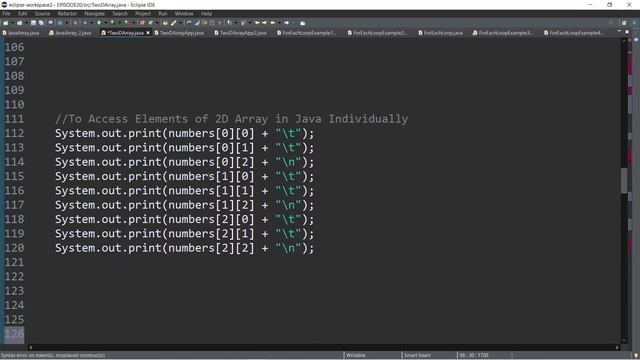Toggle Mark Occurrences in the toolbar
This screenshot has width=640, height=360.
[x=196, y=23]
